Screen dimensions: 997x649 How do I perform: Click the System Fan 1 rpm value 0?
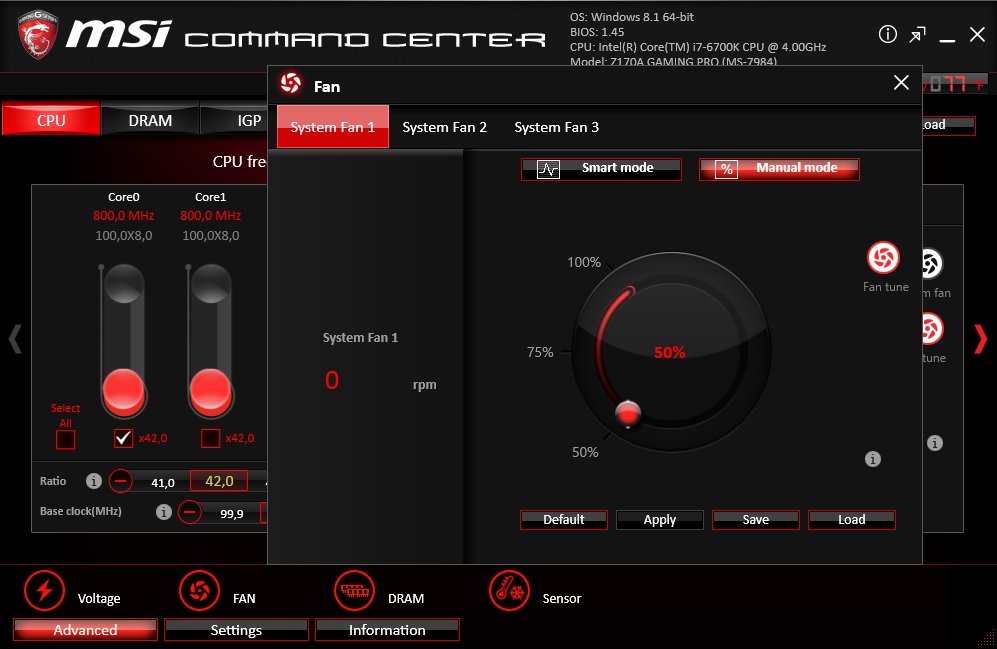click(x=332, y=380)
